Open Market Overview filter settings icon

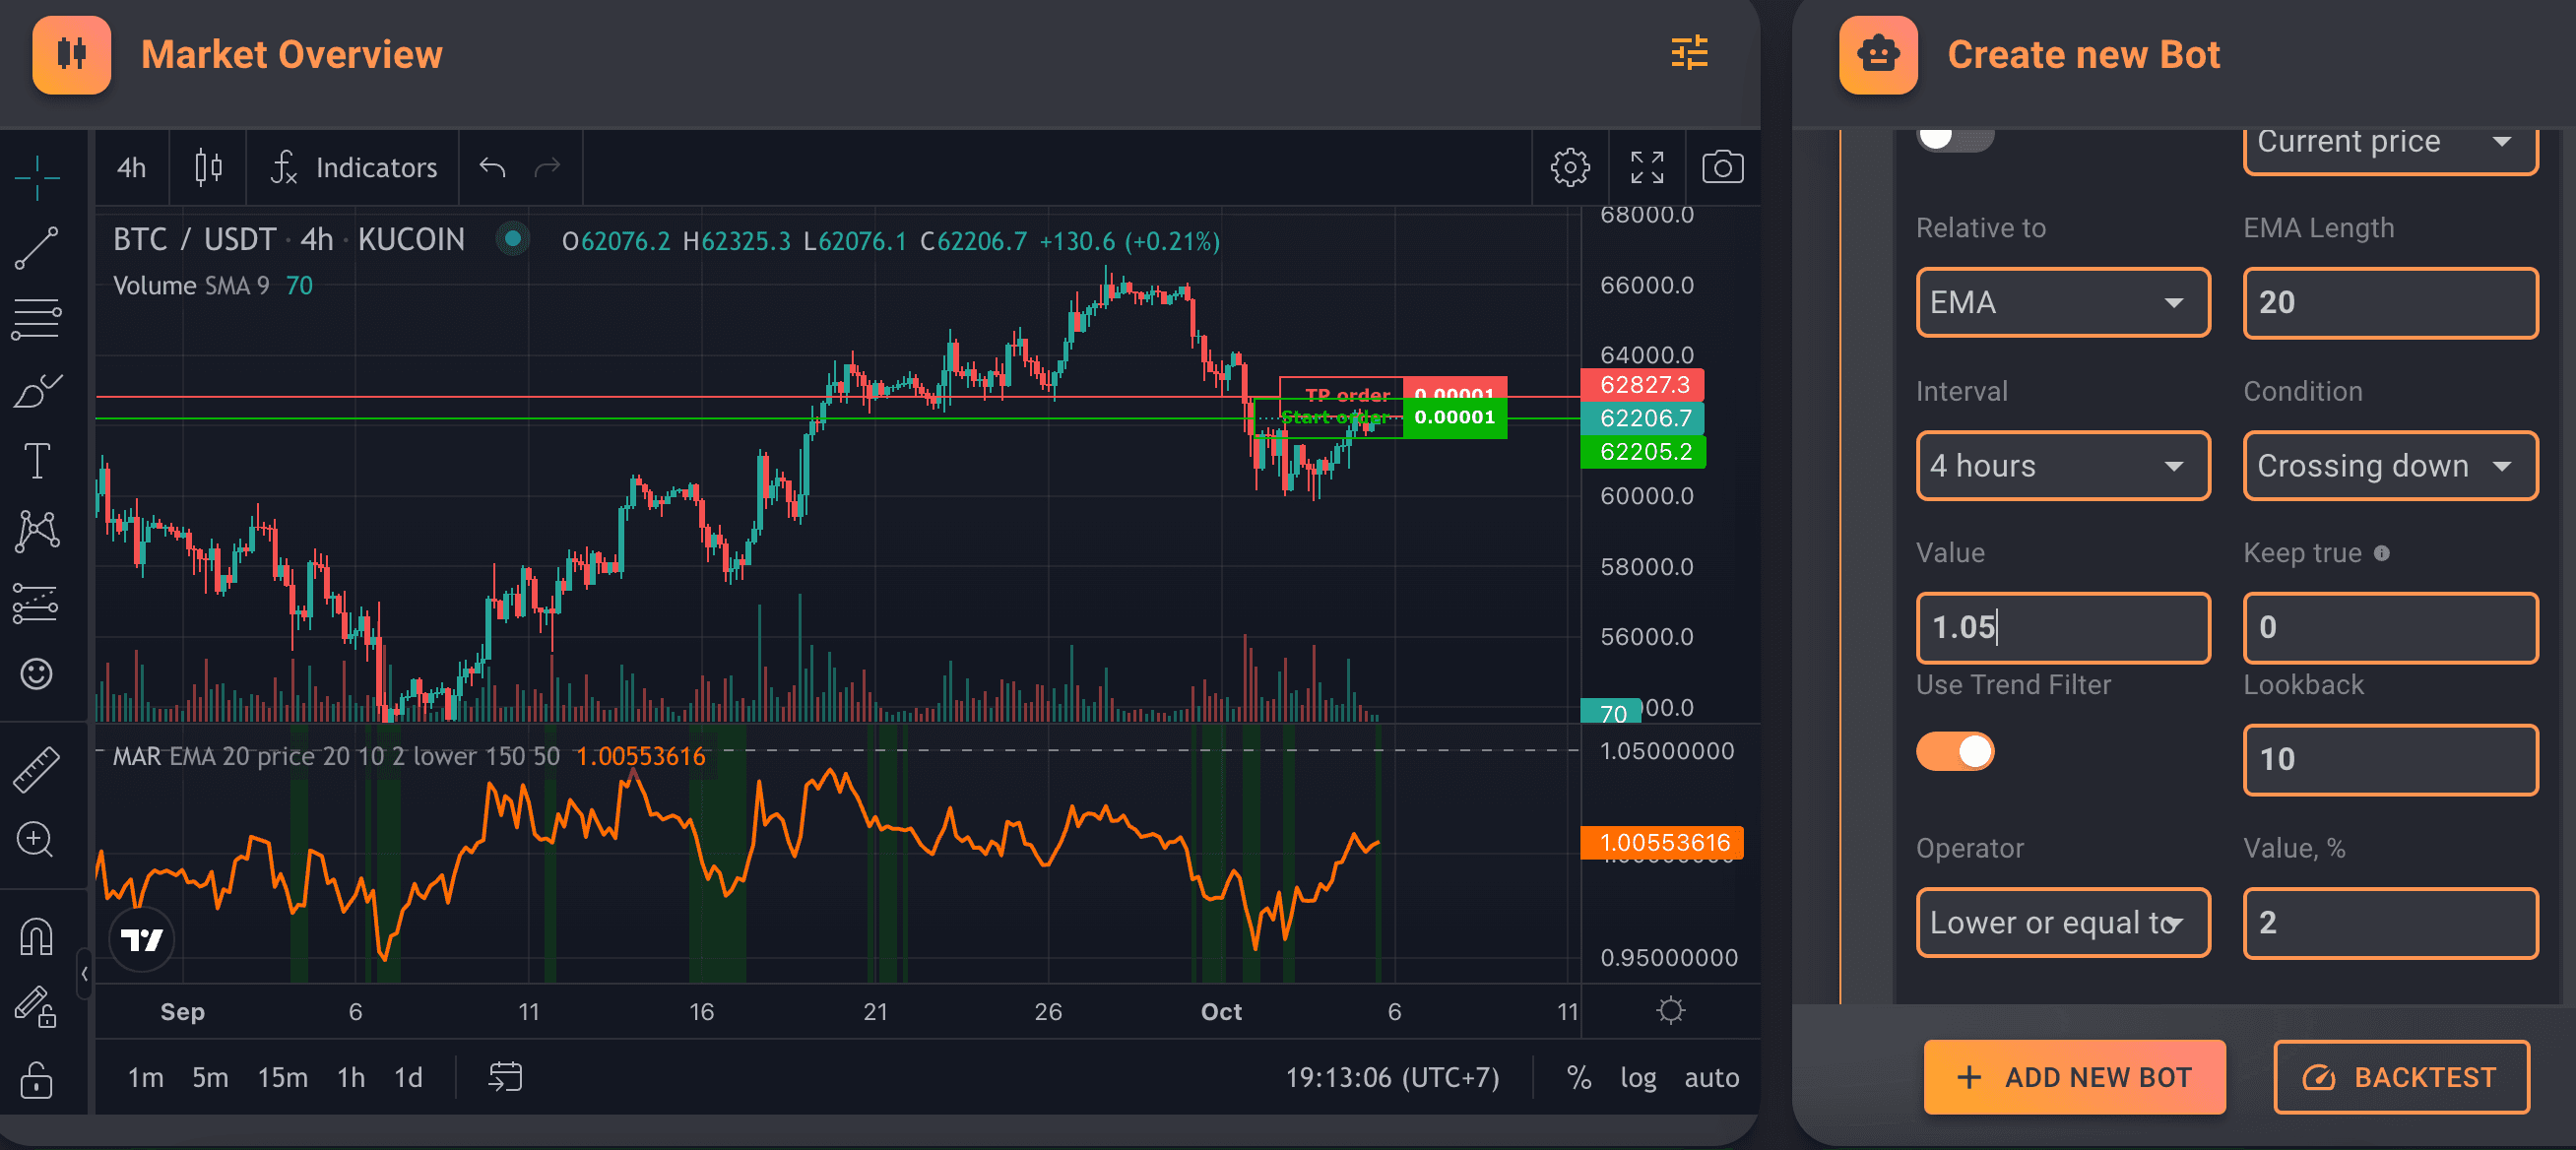[x=1689, y=54]
